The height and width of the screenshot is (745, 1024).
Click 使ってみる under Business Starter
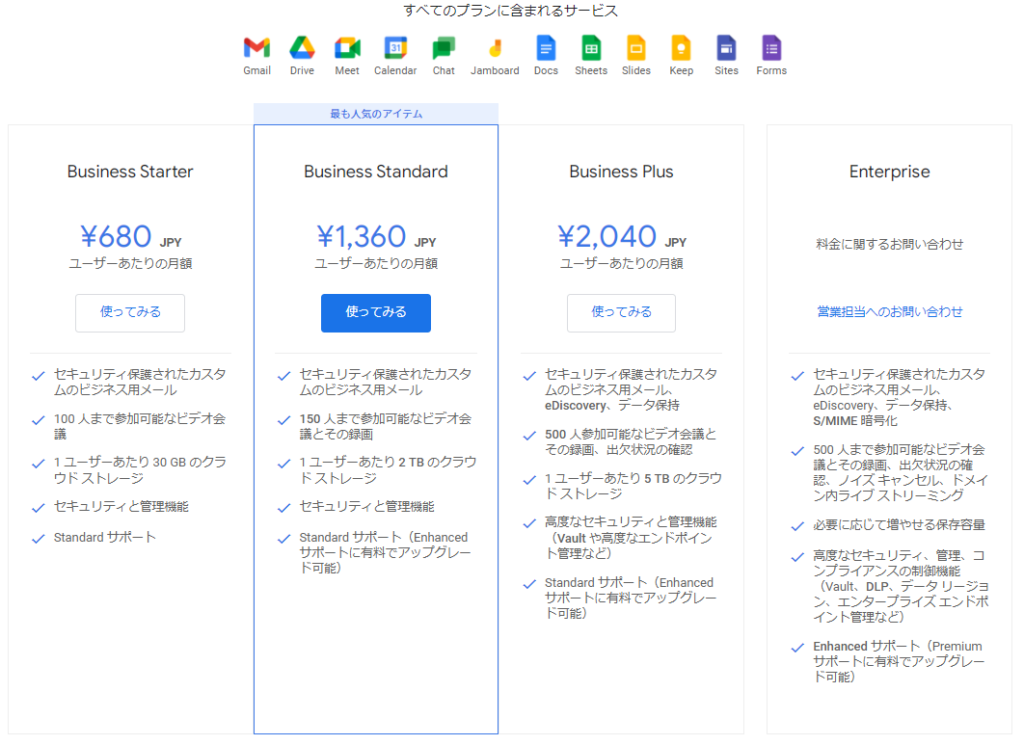click(x=130, y=312)
